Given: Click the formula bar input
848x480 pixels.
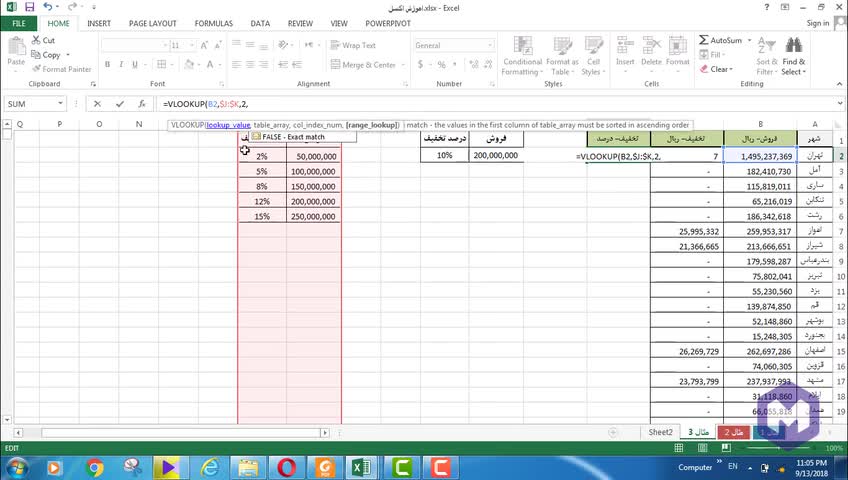Looking at the screenshot, I should pos(495,104).
